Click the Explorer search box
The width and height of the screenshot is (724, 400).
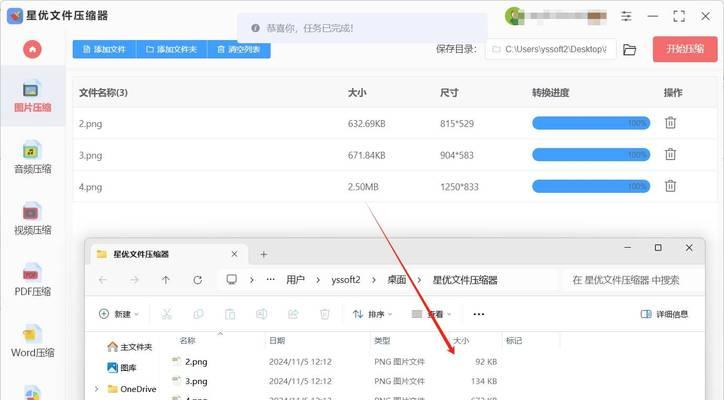tap(632, 280)
